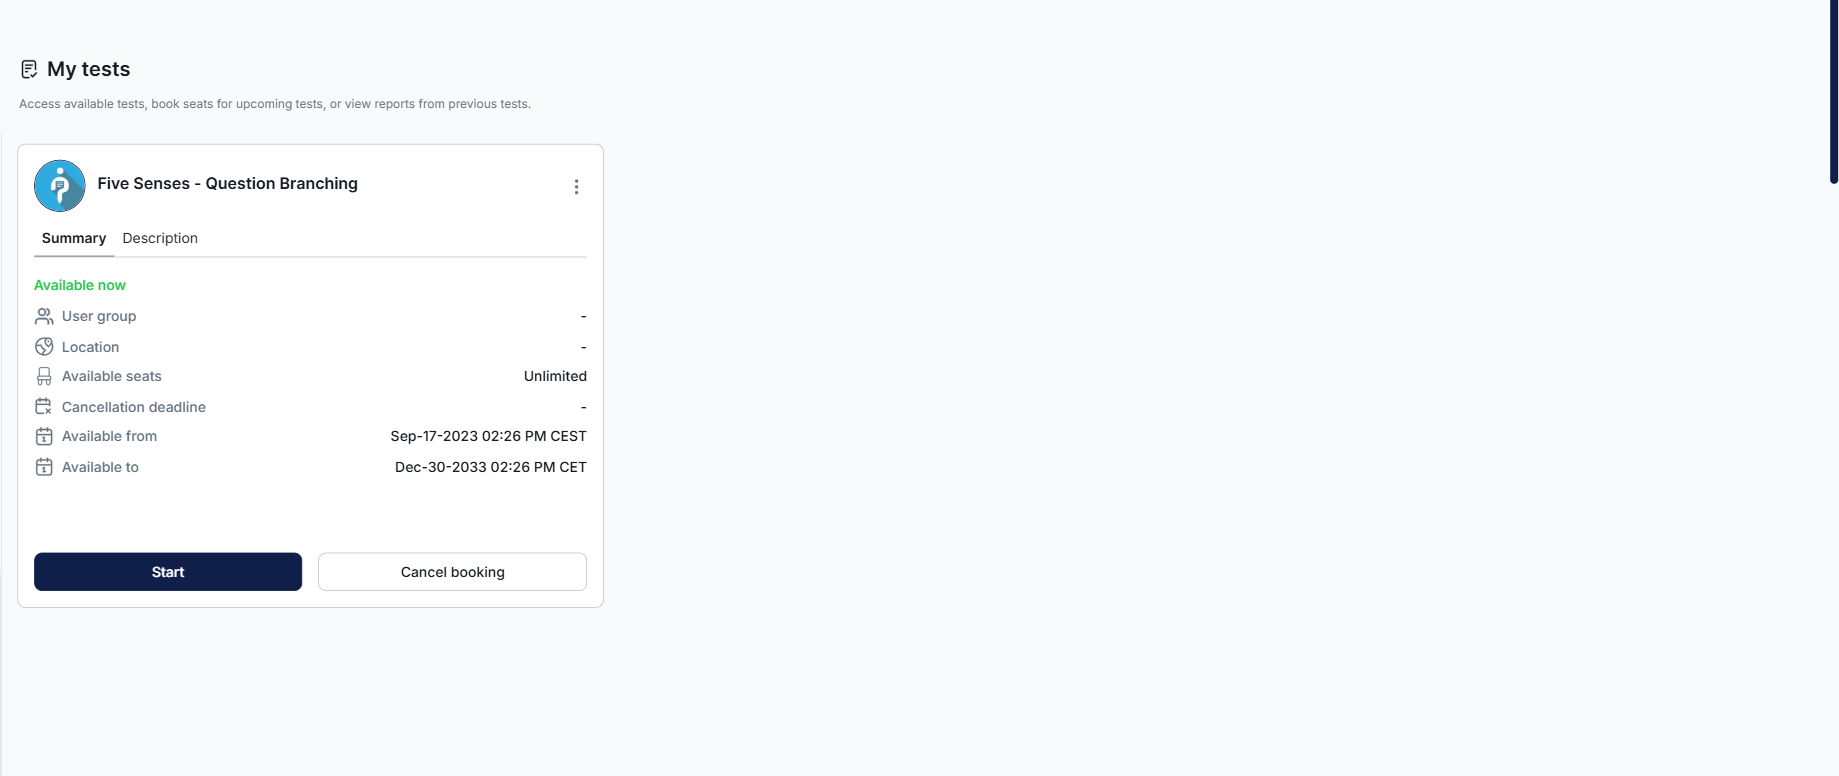
Task: Open the three-dot options menu on test card
Action: coord(576,187)
